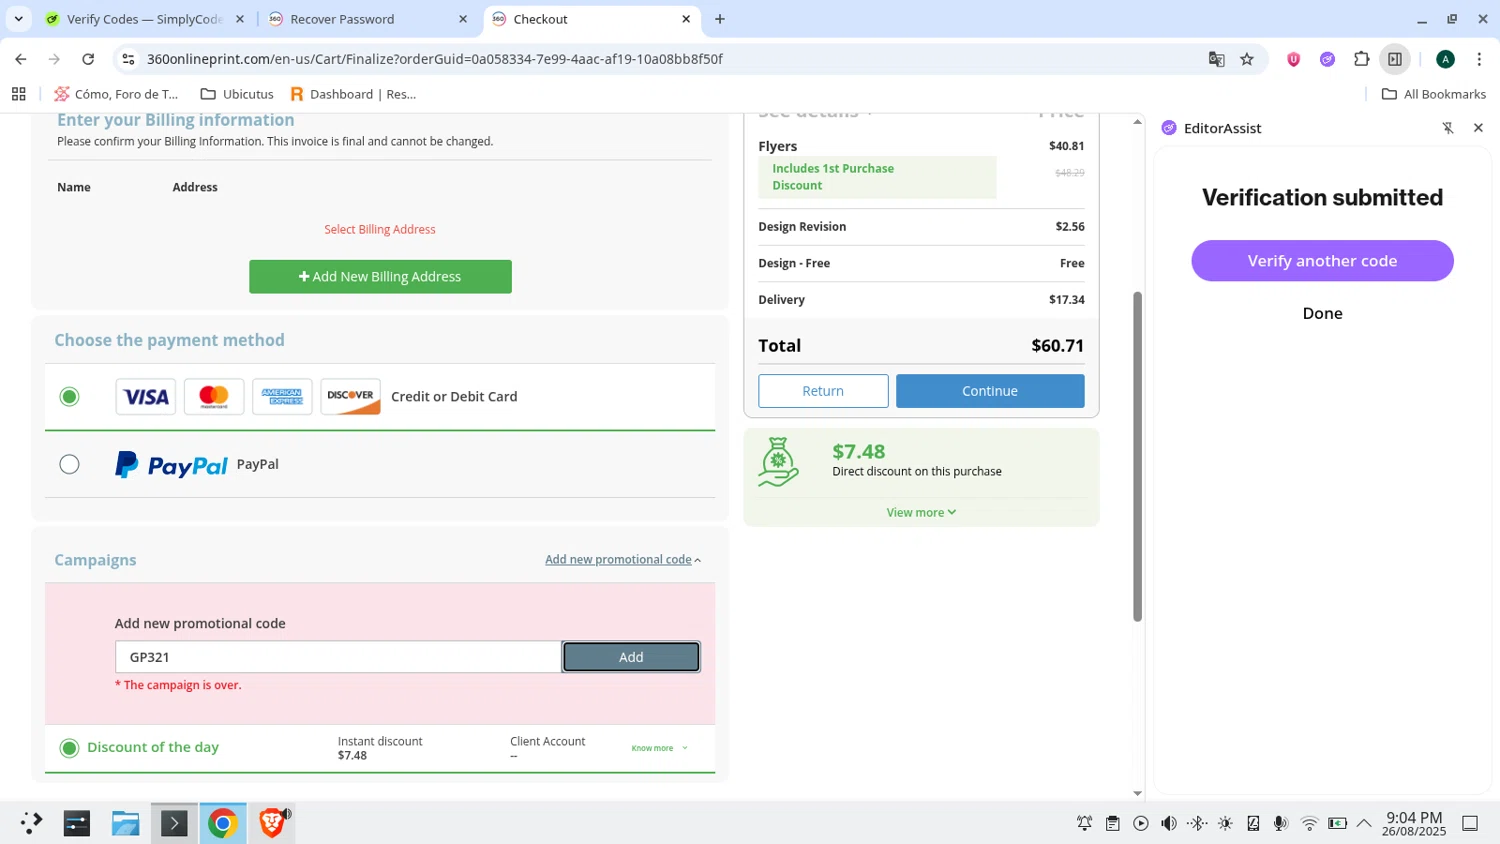Viewport: 1500px width, 844px height.
Task: Open Dashboard | Res... bookmark
Action: (x=353, y=94)
